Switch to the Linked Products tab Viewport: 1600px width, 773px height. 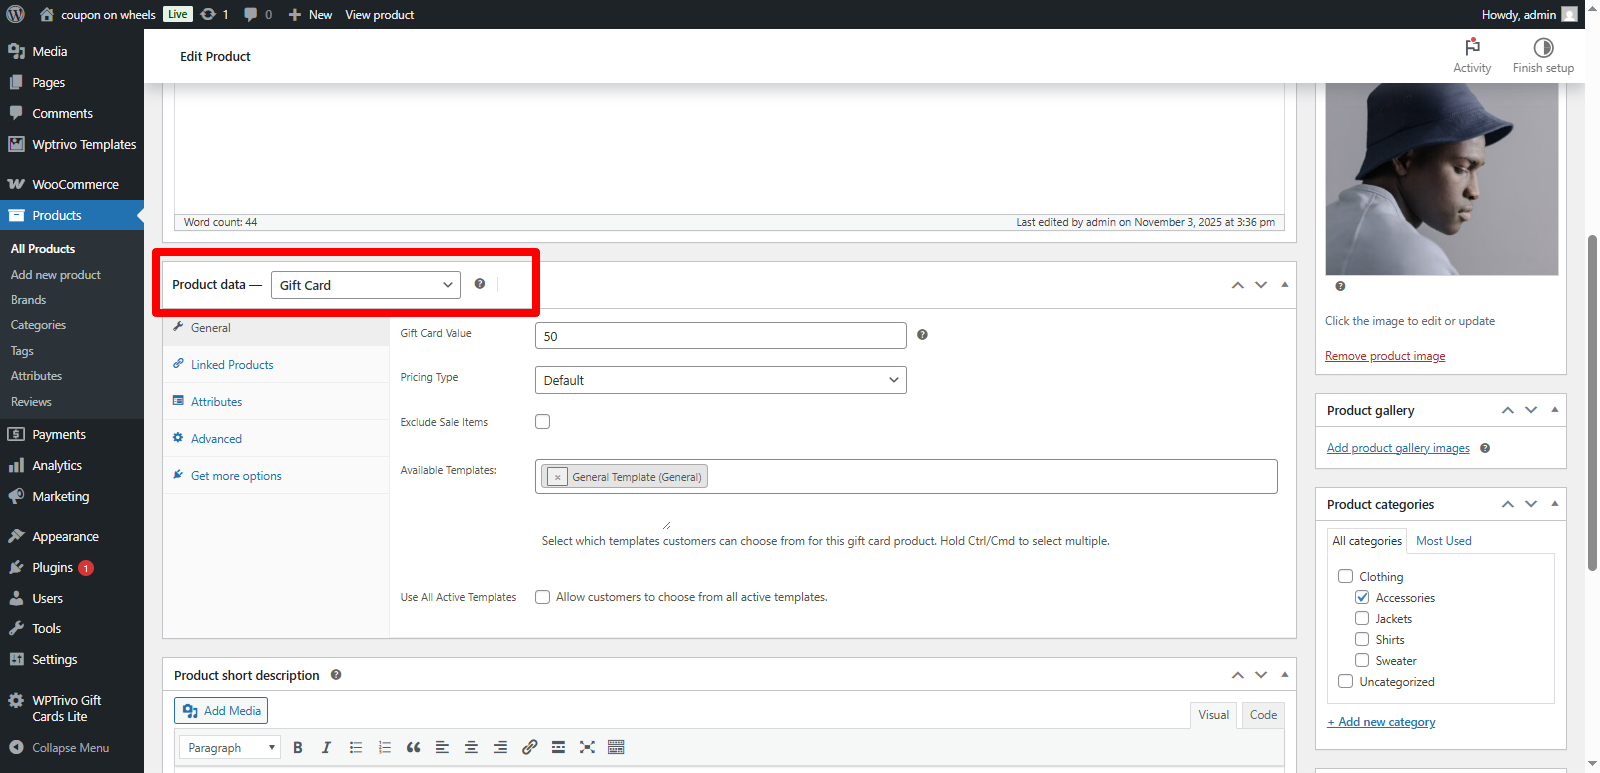276,364
